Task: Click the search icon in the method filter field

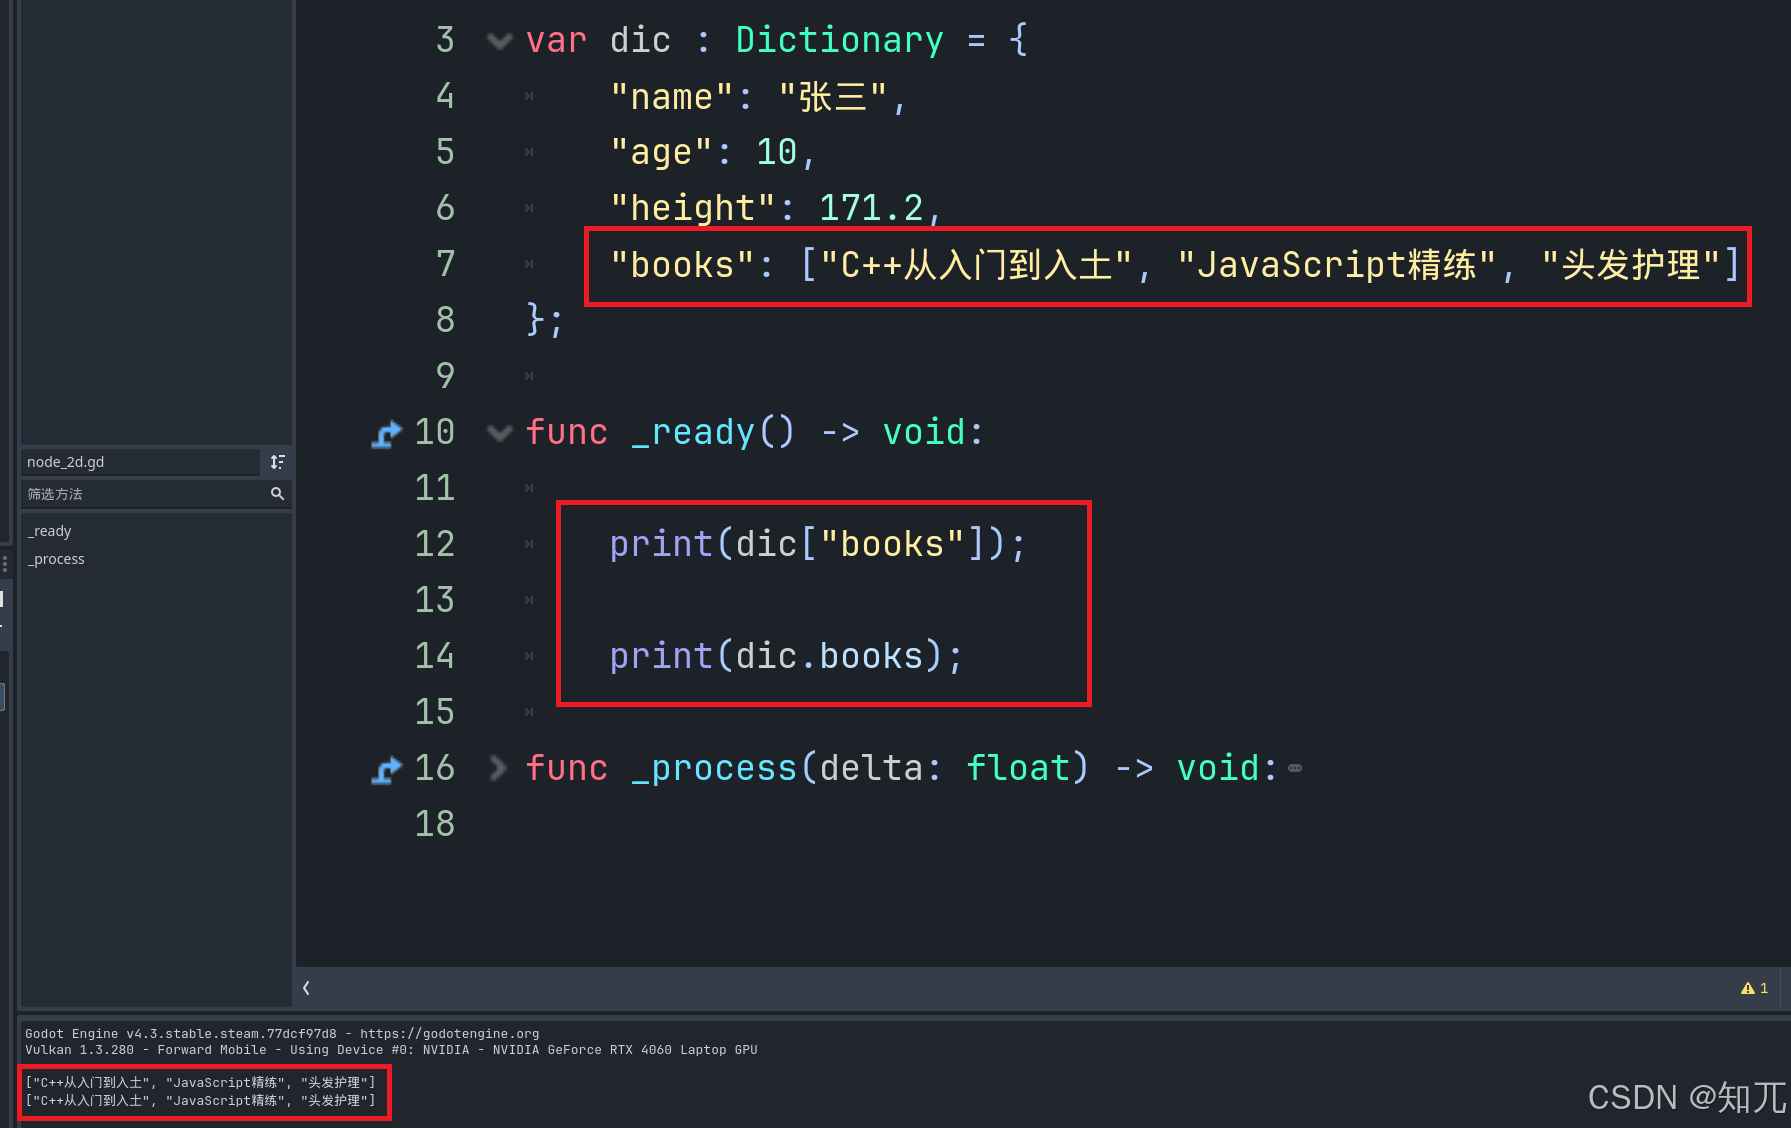Action: tap(277, 493)
